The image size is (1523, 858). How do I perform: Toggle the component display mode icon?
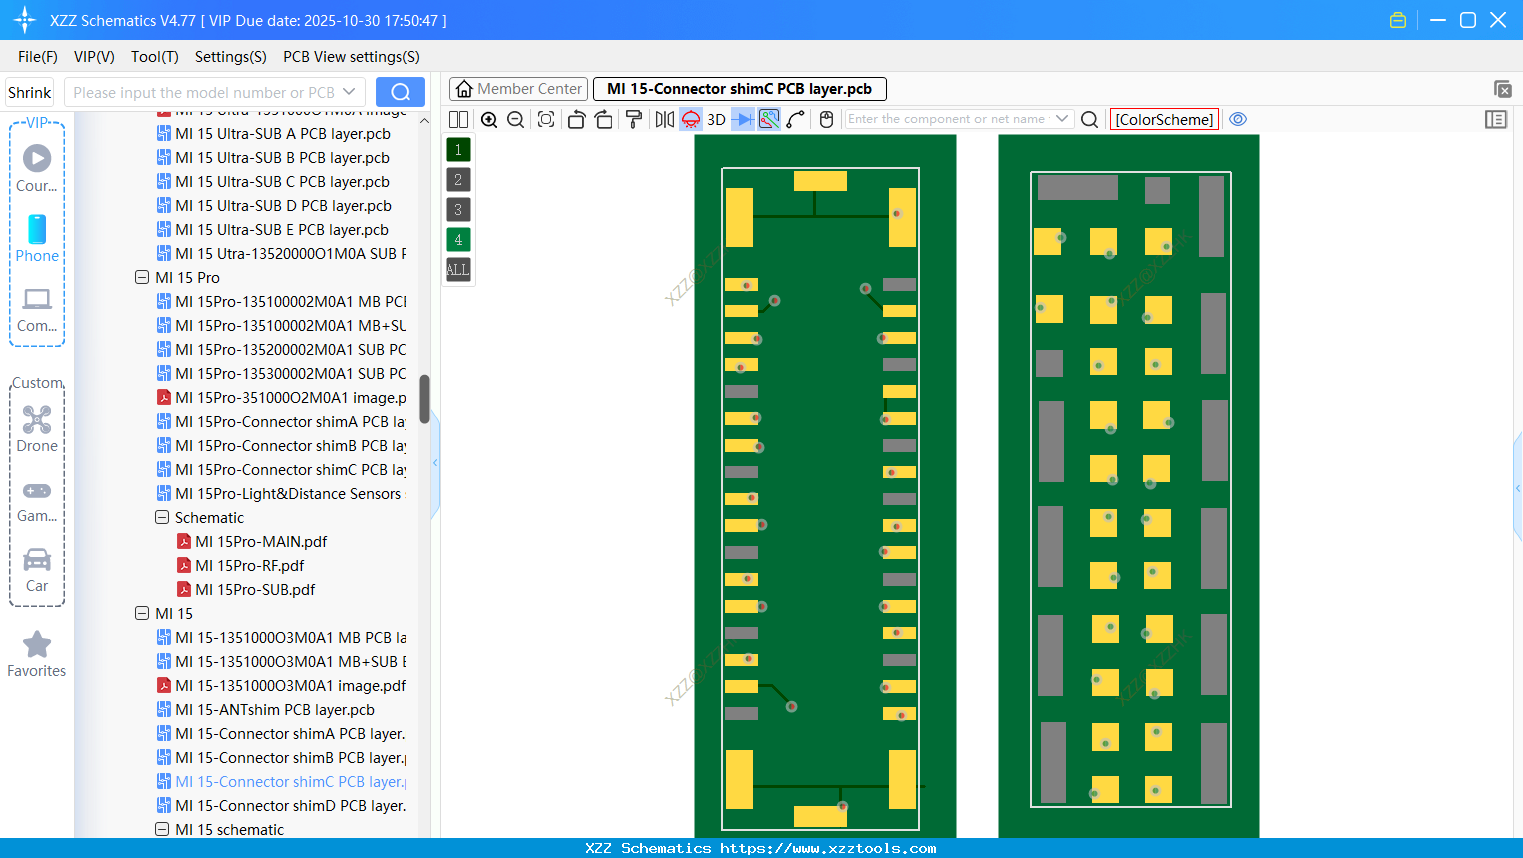(x=690, y=119)
